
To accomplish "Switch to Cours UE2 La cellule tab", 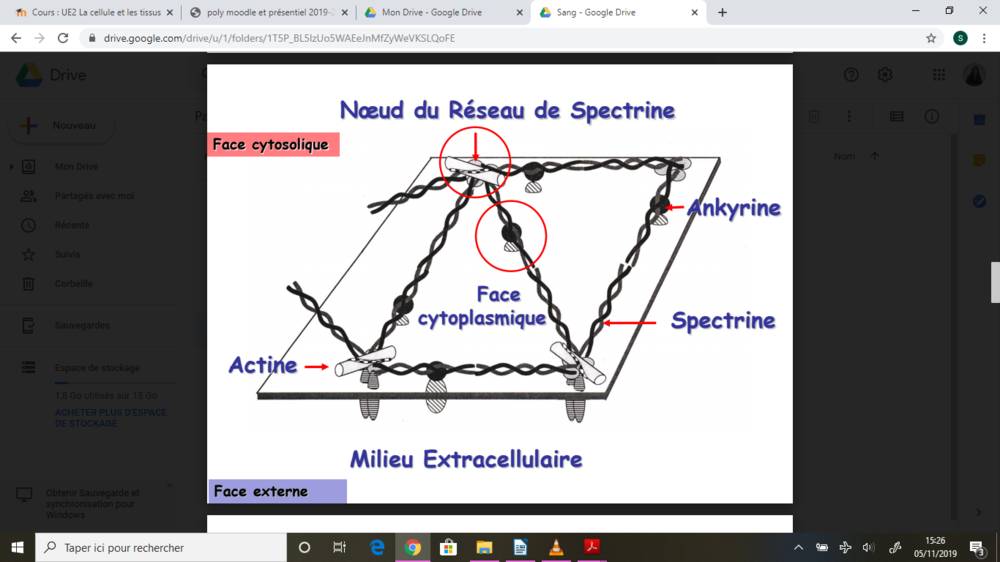I will pyautogui.click(x=94, y=12).
